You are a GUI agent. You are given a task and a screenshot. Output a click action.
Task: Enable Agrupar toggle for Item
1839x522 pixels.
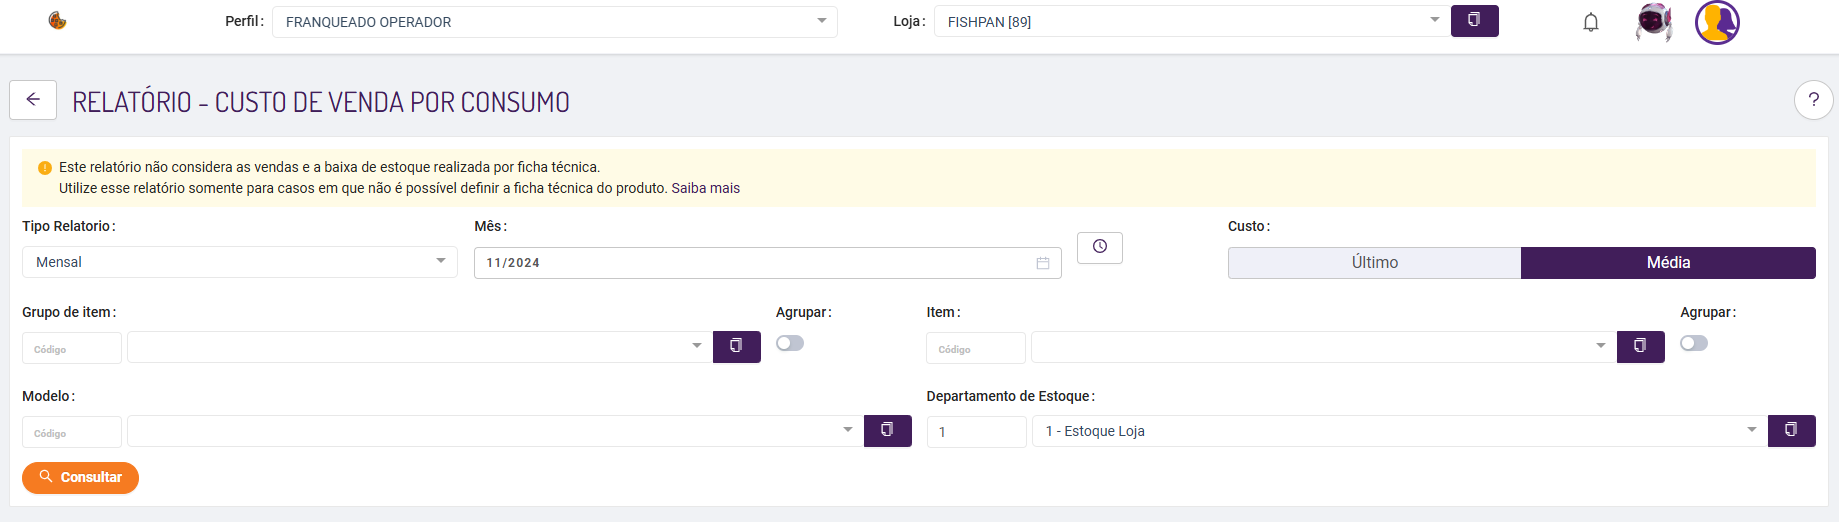point(1694,343)
